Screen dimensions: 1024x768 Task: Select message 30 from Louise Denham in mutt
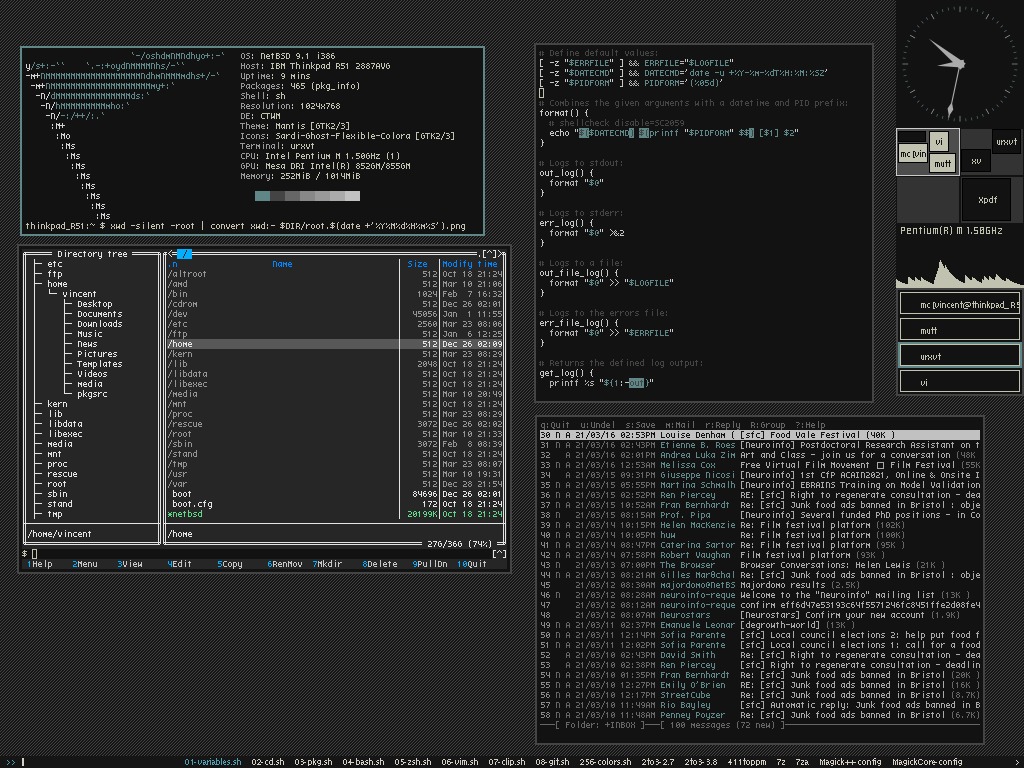click(x=760, y=435)
